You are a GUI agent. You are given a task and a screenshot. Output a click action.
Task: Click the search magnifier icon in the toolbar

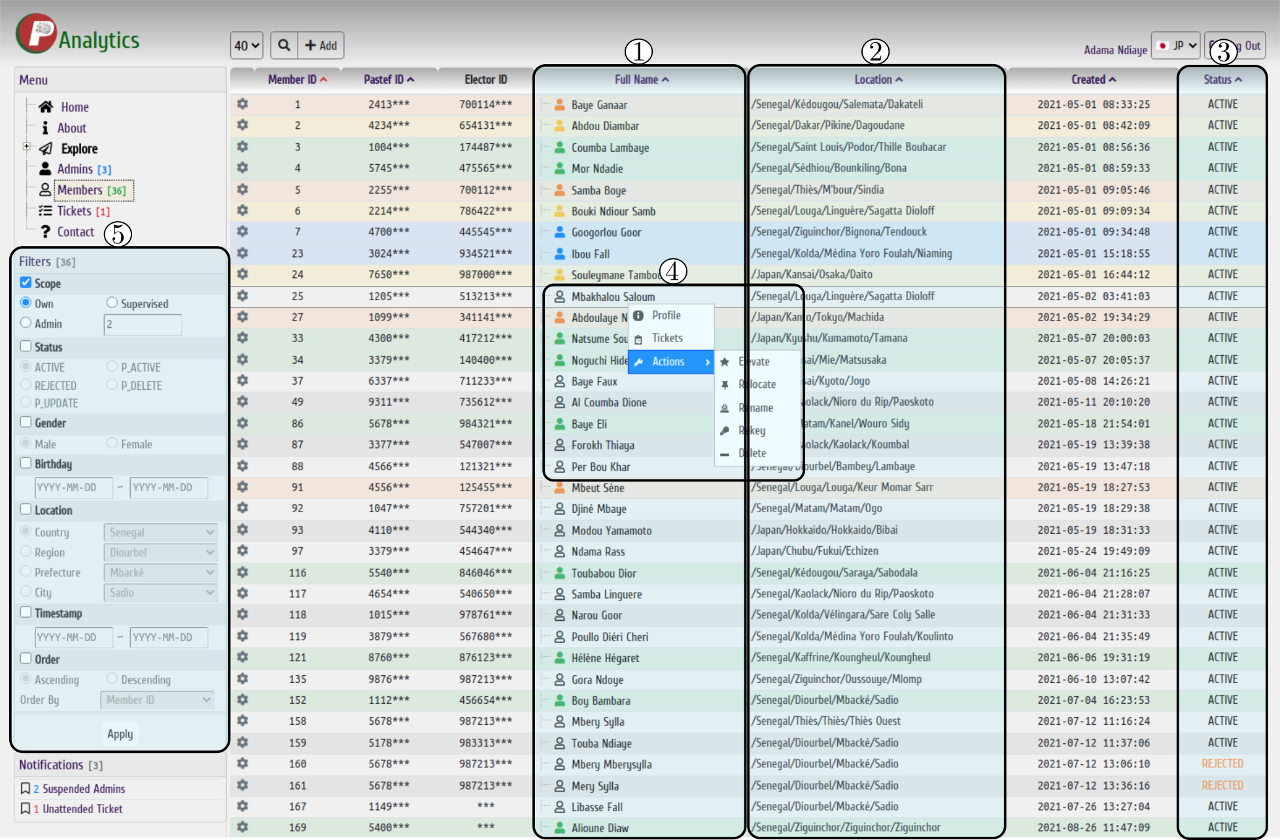284,45
